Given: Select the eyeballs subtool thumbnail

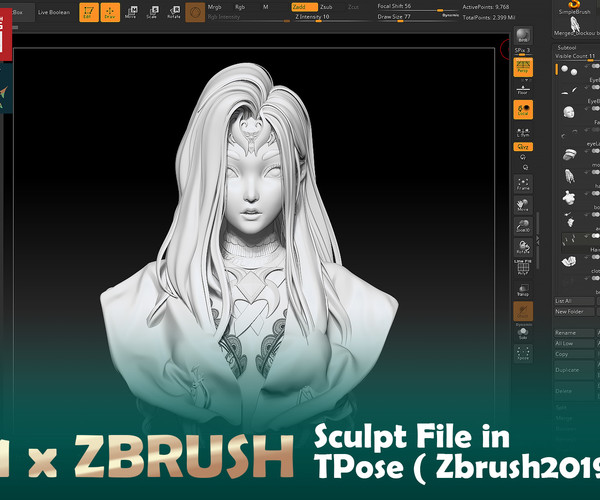Looking at the screenshot, I should 569,70.
